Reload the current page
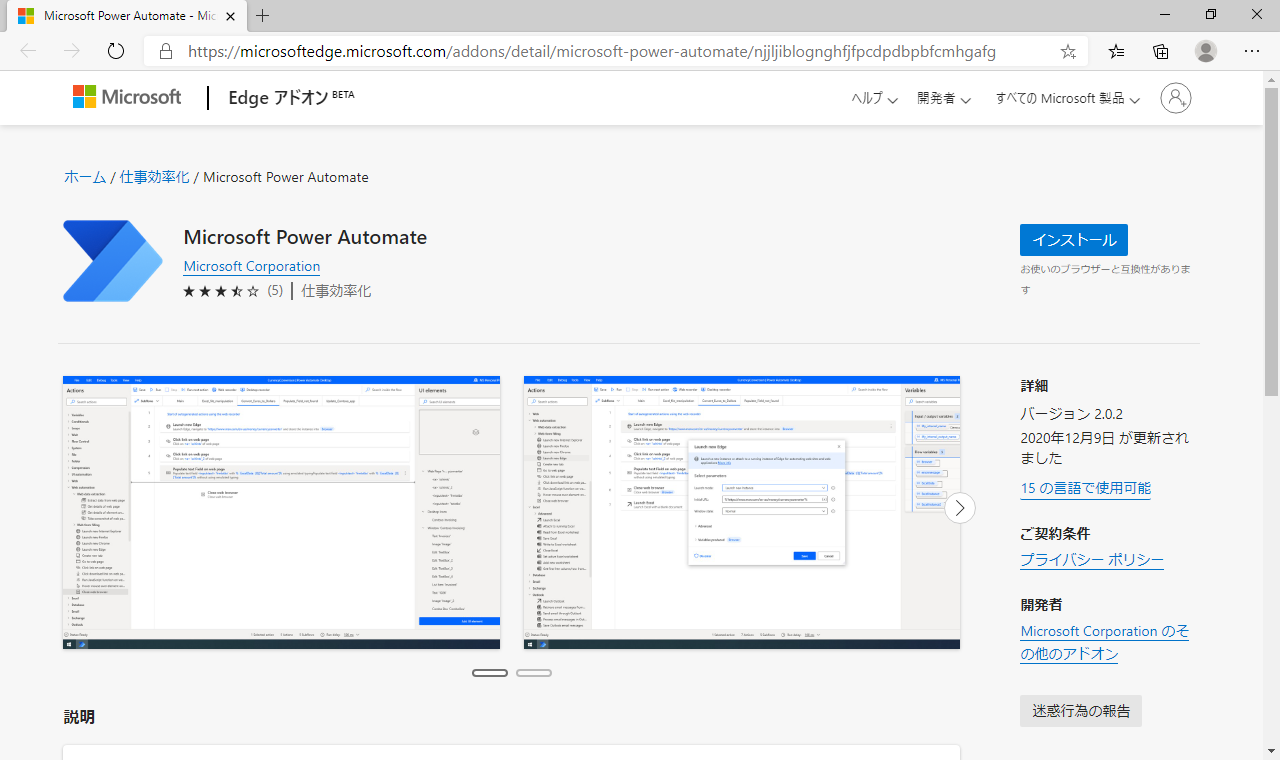Image resolution: width=1280 pixels, height=760 pixels. pyautogui.click(x=116, y=51)
